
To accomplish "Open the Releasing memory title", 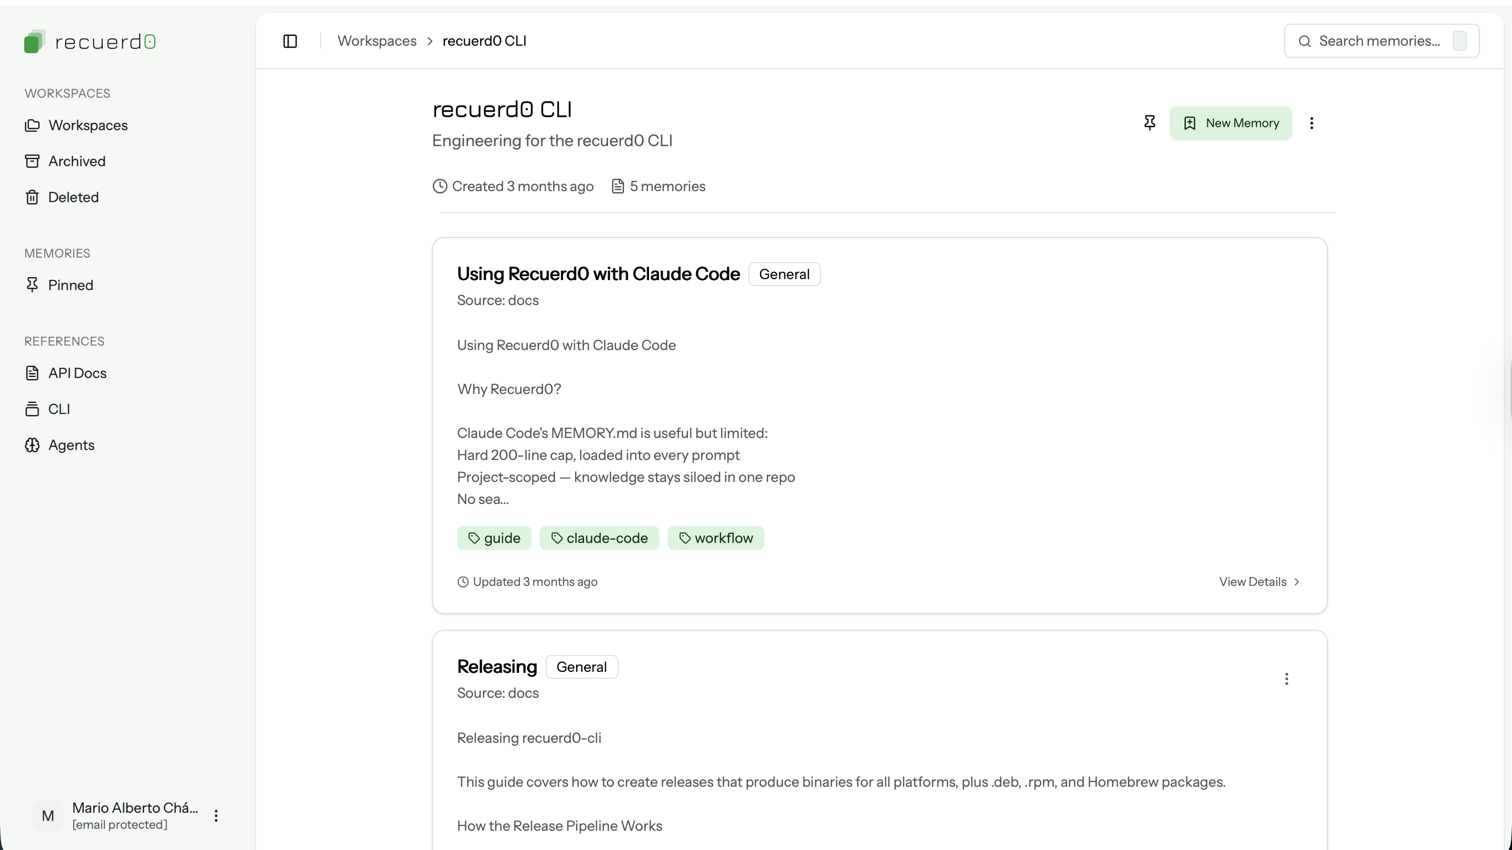I will (x=497, y=667).
